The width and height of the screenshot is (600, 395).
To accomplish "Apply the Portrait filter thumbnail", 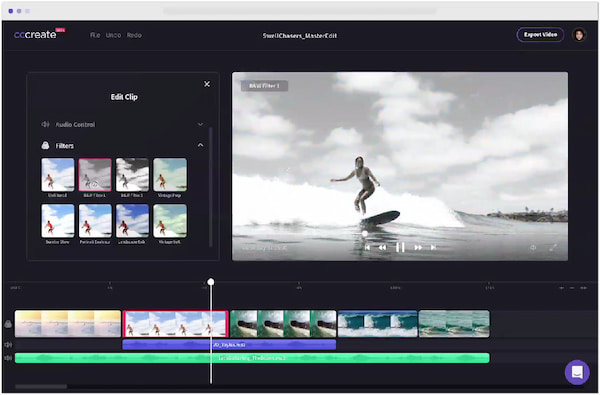I will tap(95, 221).
